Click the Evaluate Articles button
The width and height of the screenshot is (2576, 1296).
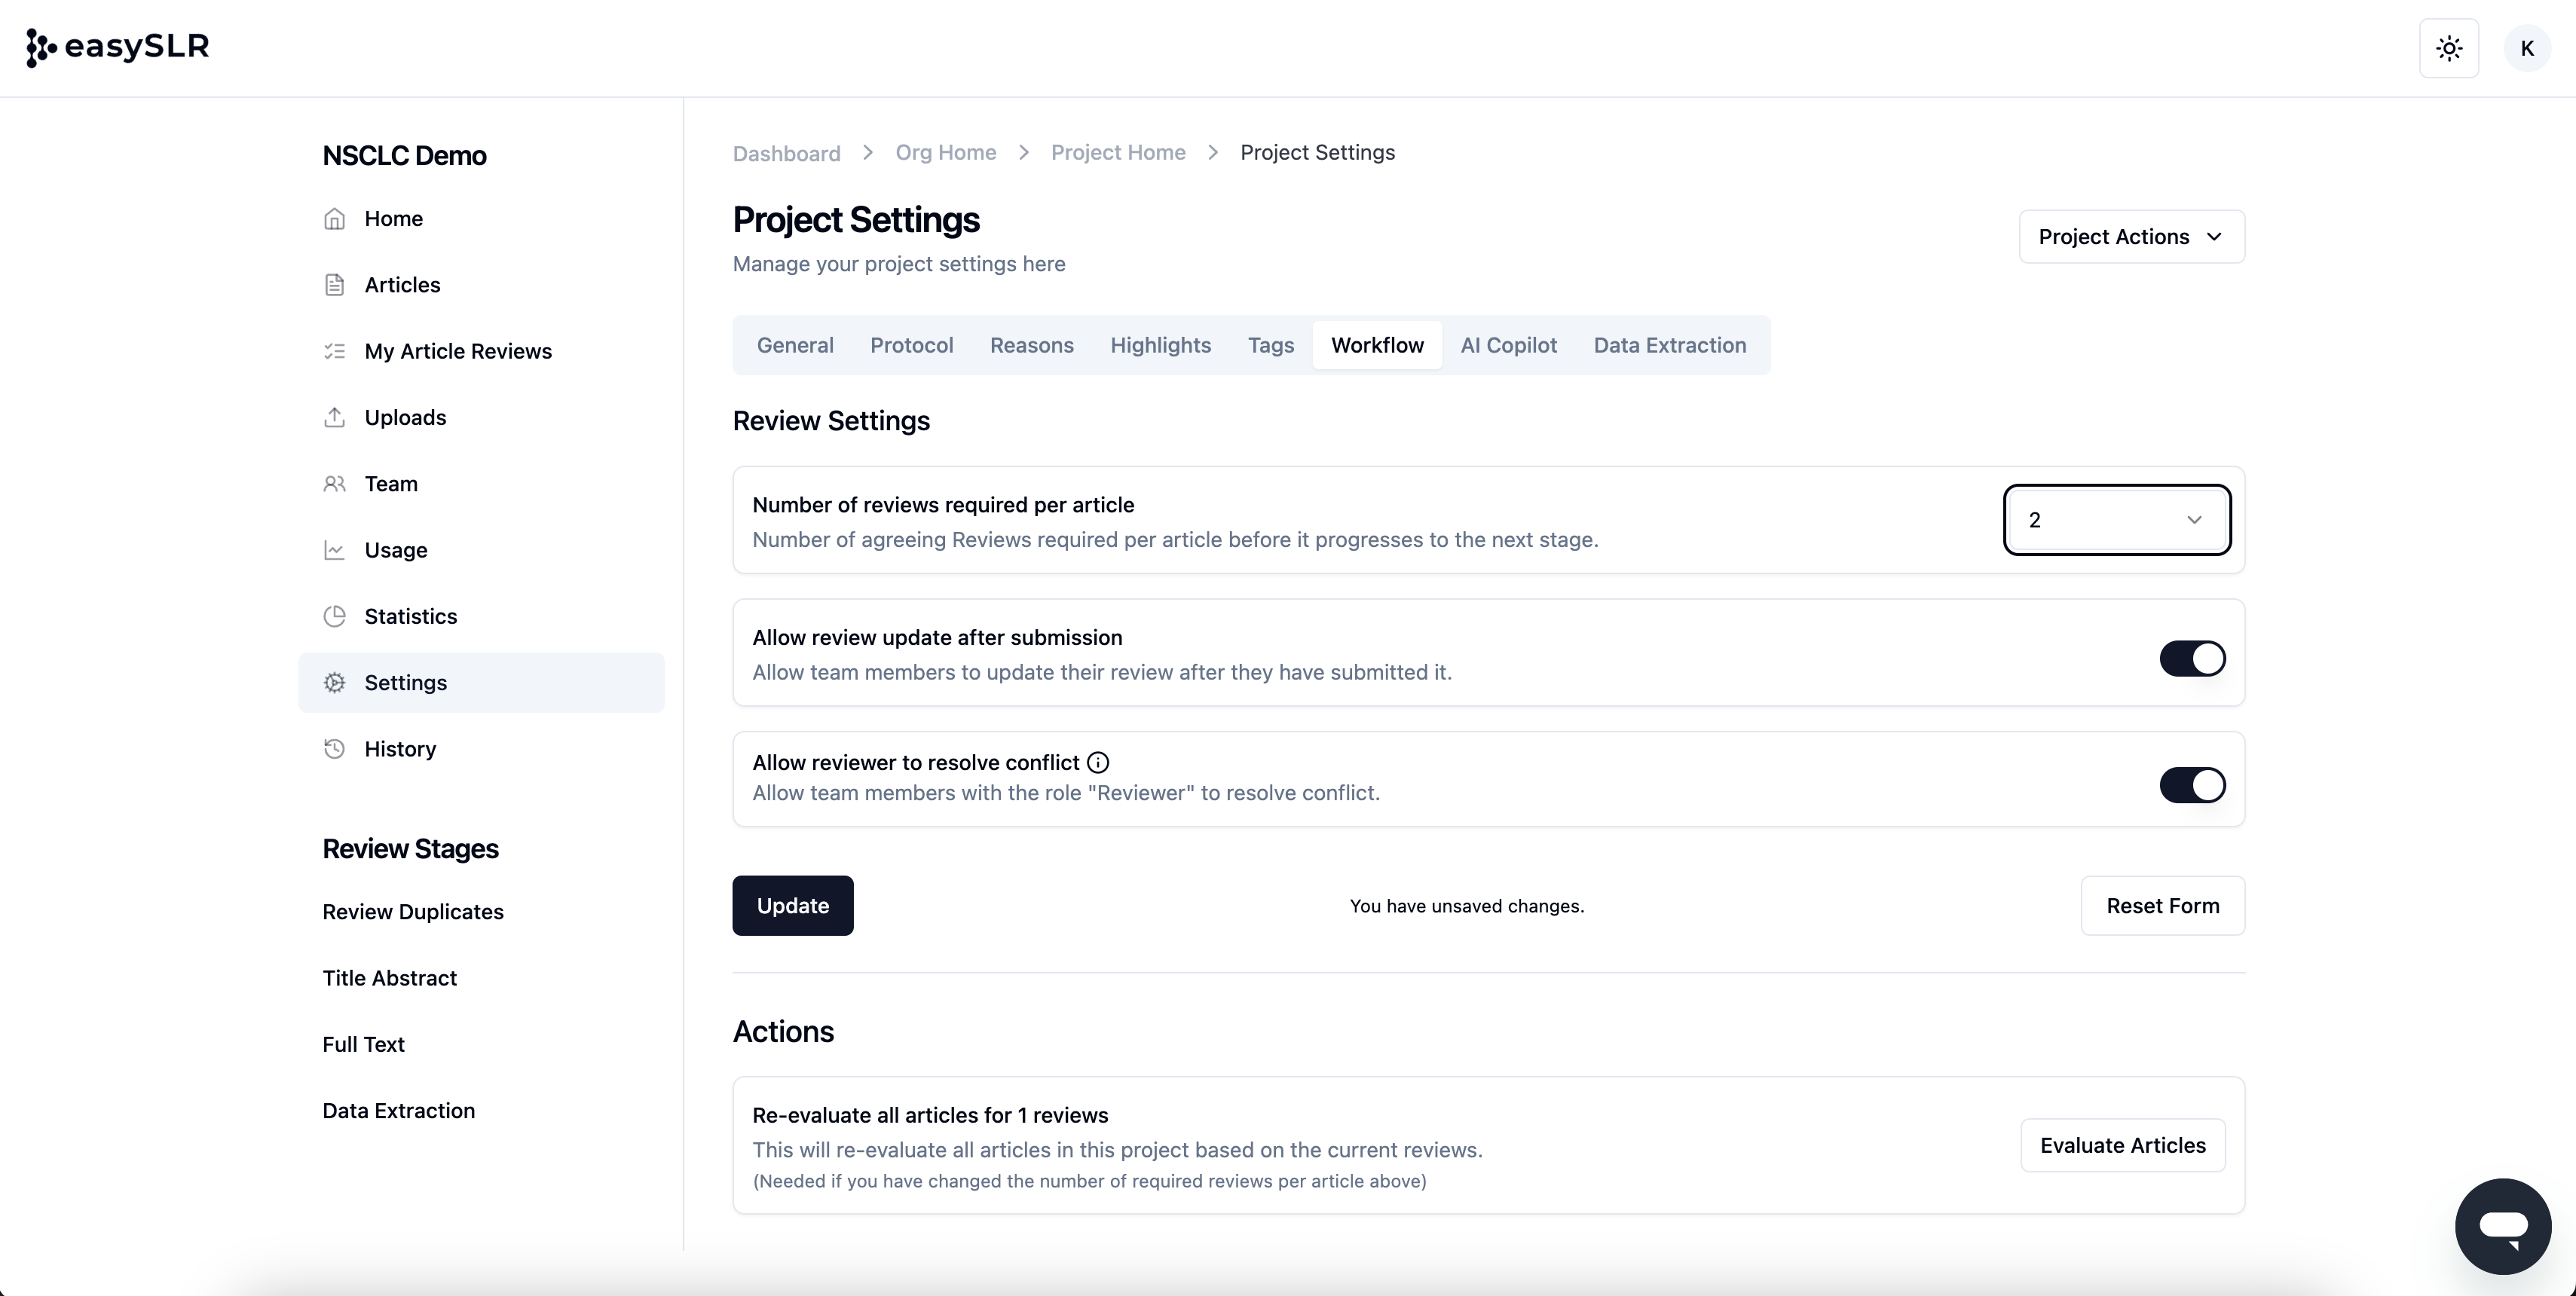(x=2122, y=1145)
